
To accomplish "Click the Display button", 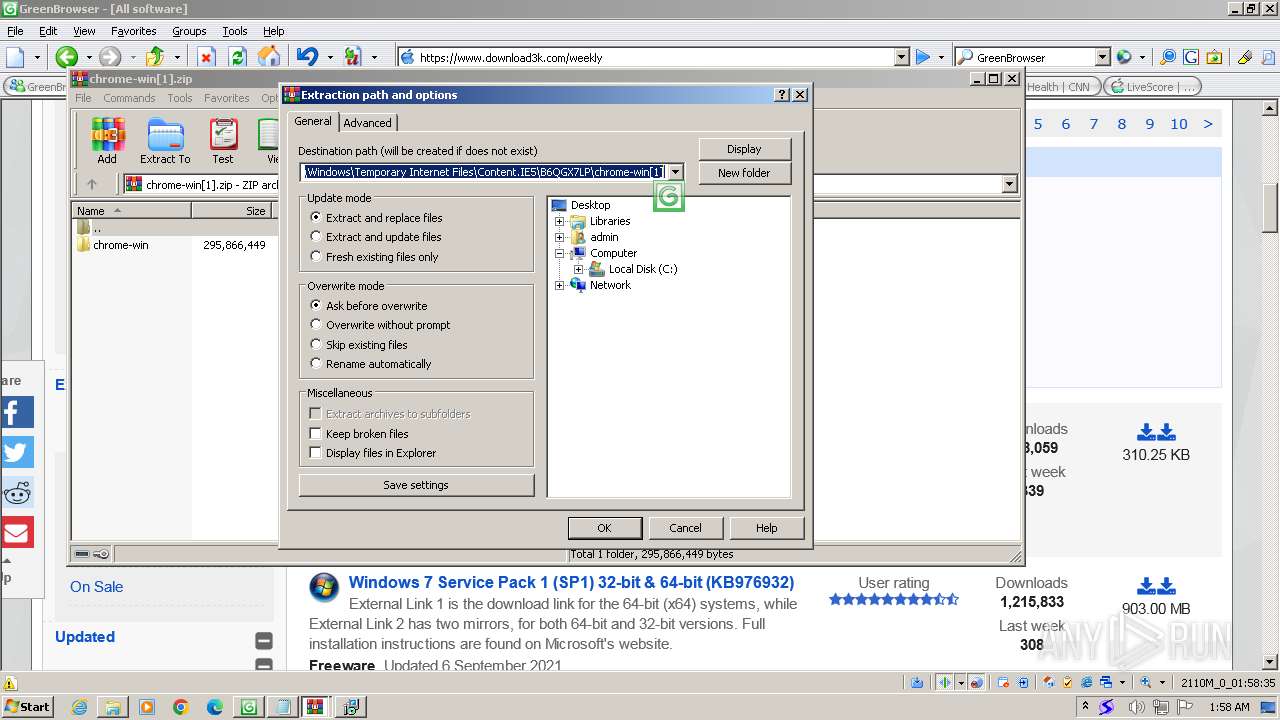I will 744,149.
